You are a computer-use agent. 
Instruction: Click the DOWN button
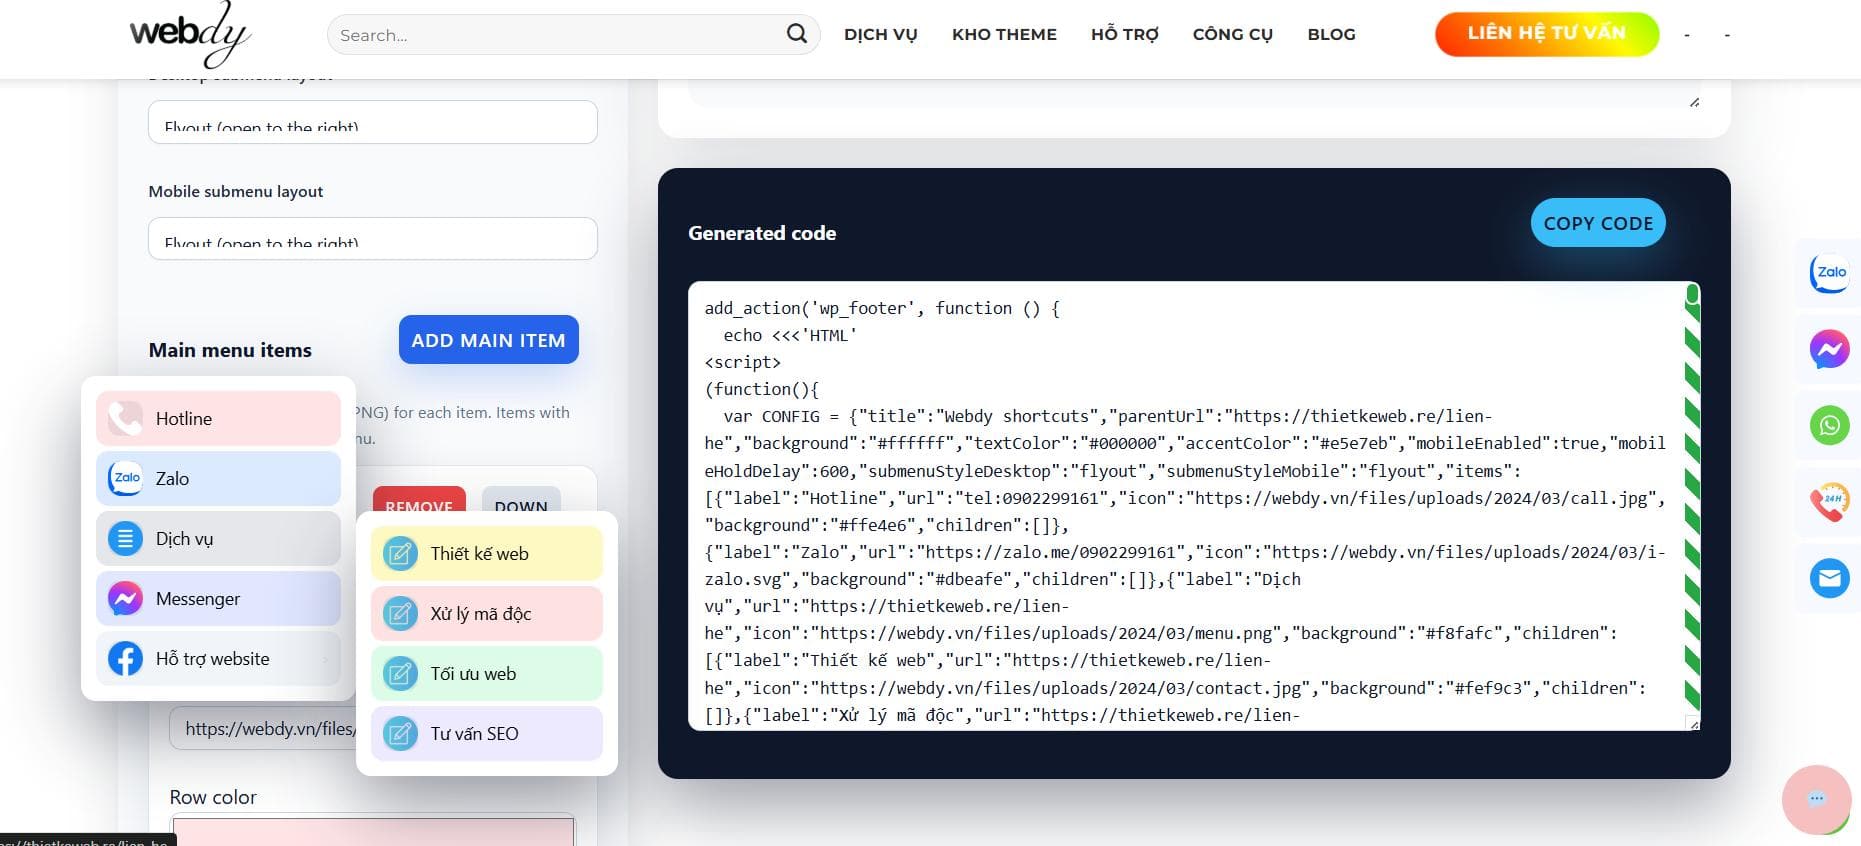point(521,500)
